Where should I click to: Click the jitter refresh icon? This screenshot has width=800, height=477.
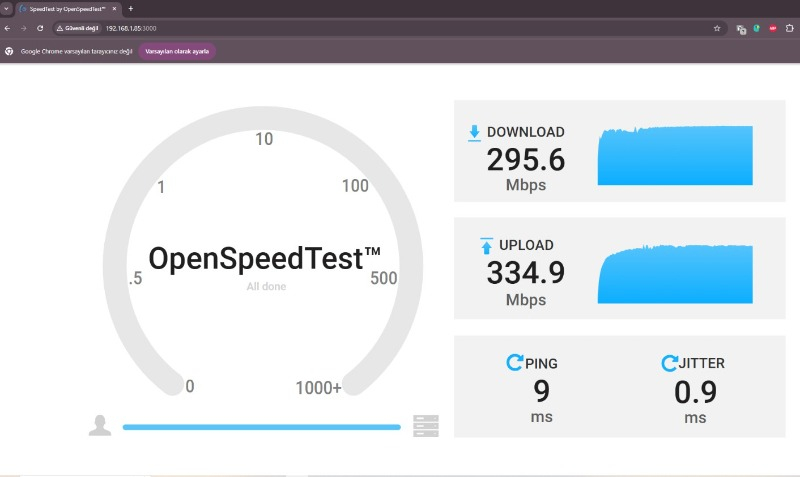669,363
